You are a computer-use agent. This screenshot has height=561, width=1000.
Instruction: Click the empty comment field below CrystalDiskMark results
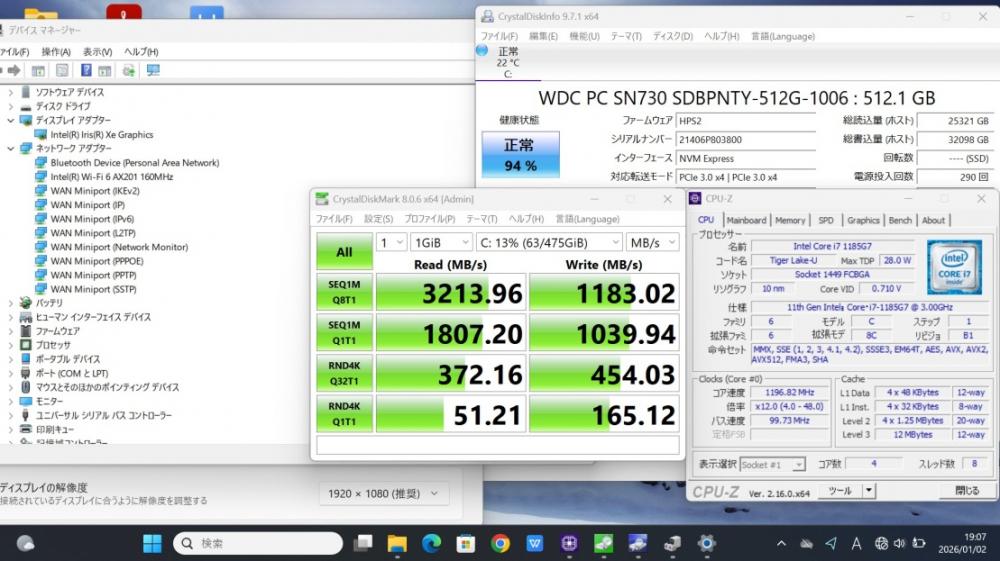pyautogui.click(x=497, y=445)
